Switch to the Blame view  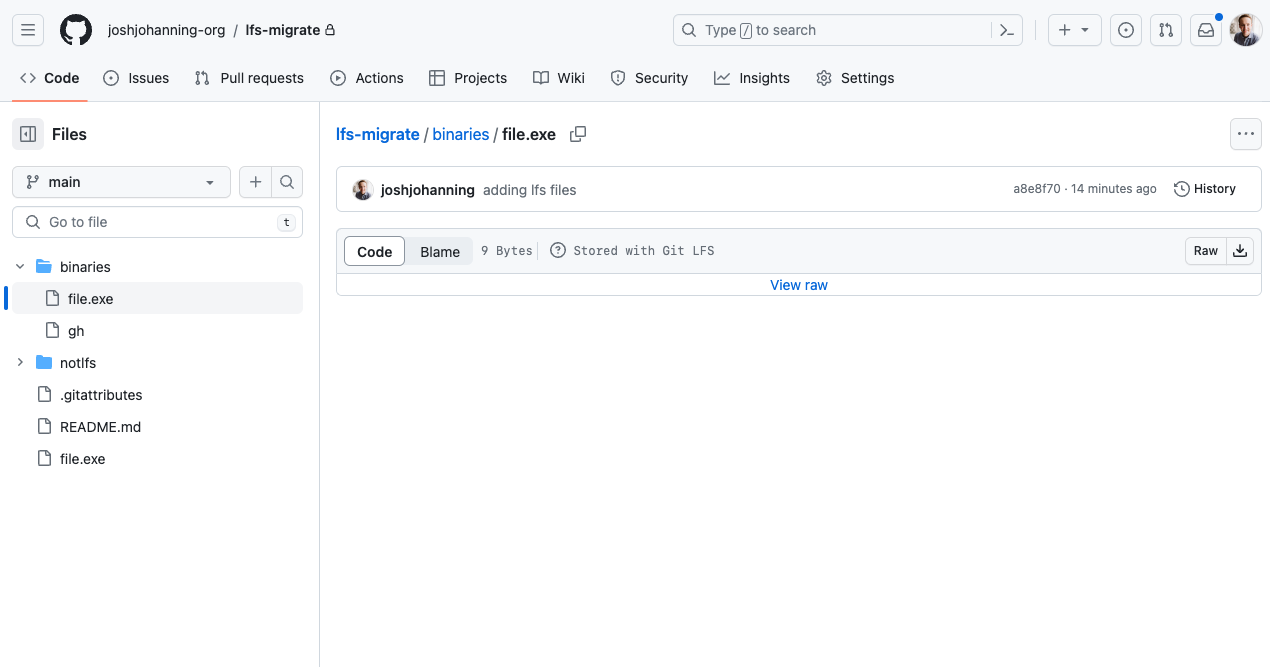coord(439,251)
